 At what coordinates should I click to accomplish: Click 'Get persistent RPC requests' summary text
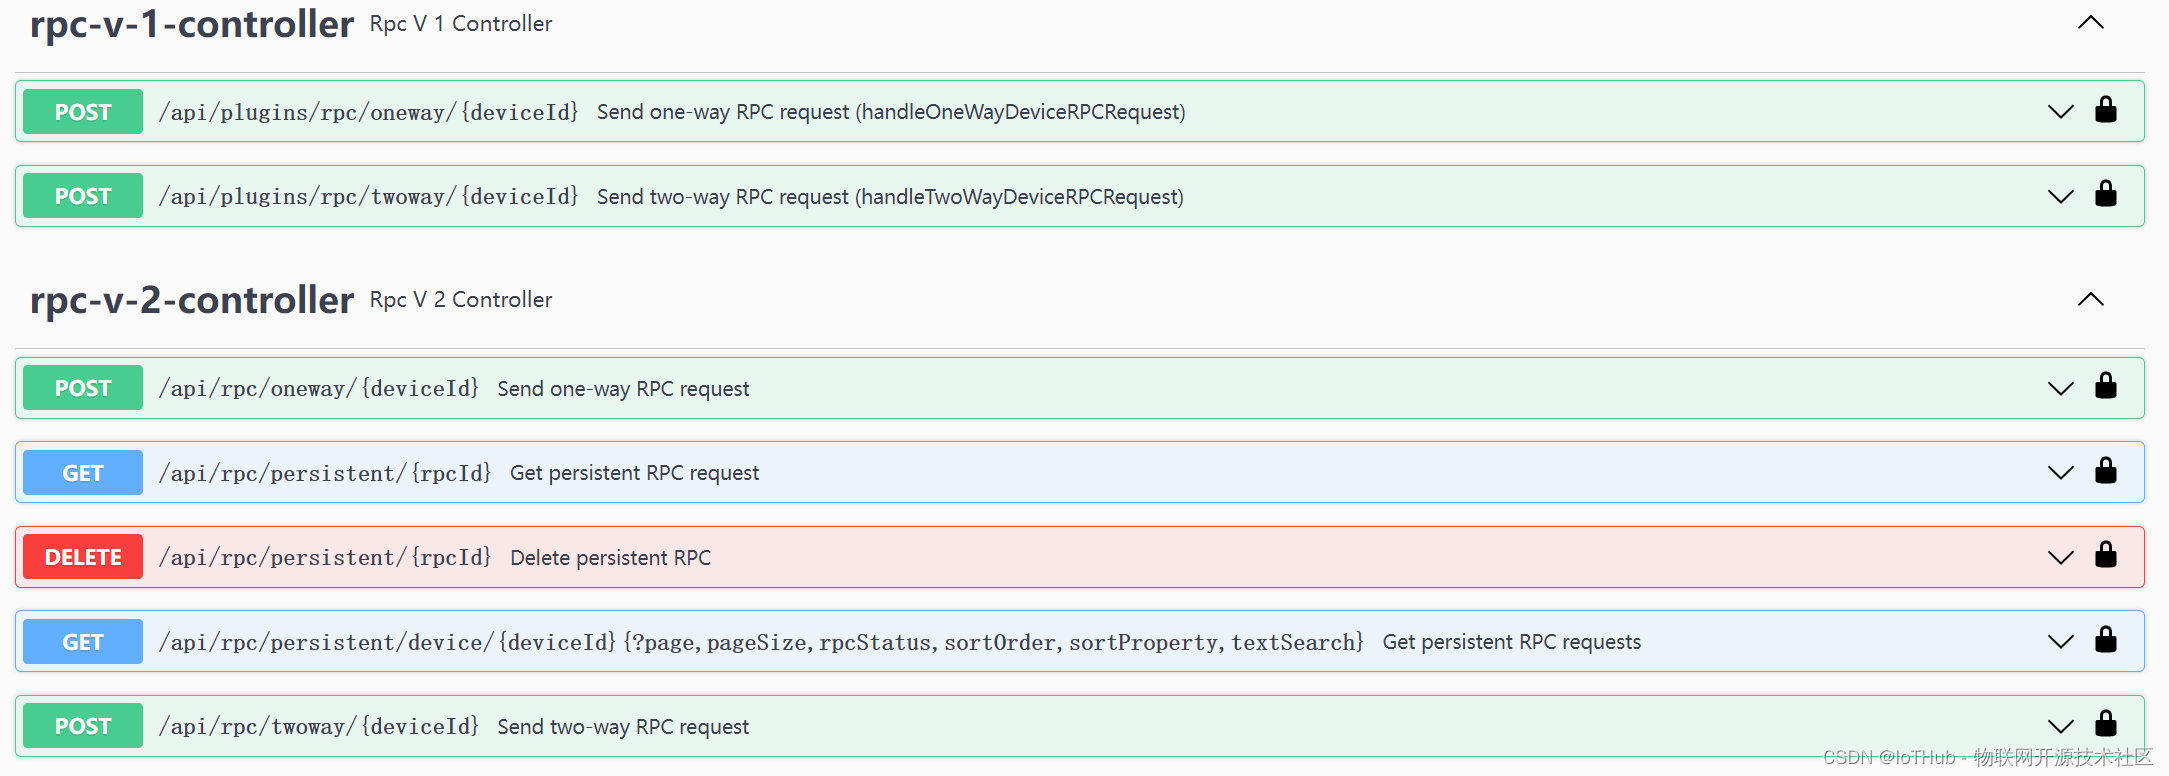pyautogui.click(x=1512, y=642)
